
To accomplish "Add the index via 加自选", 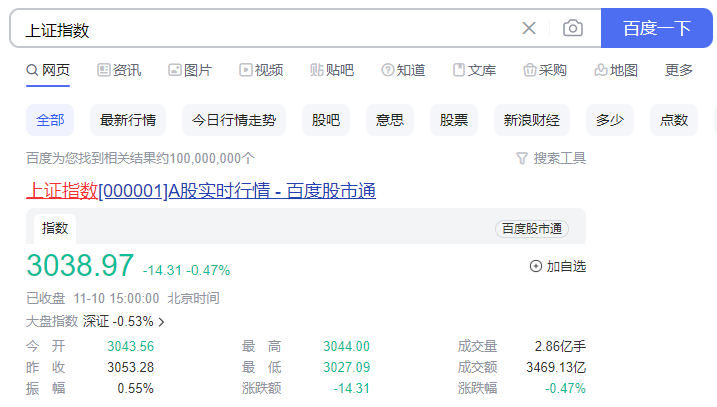I will pyautogui.click(x=557, y=266).
